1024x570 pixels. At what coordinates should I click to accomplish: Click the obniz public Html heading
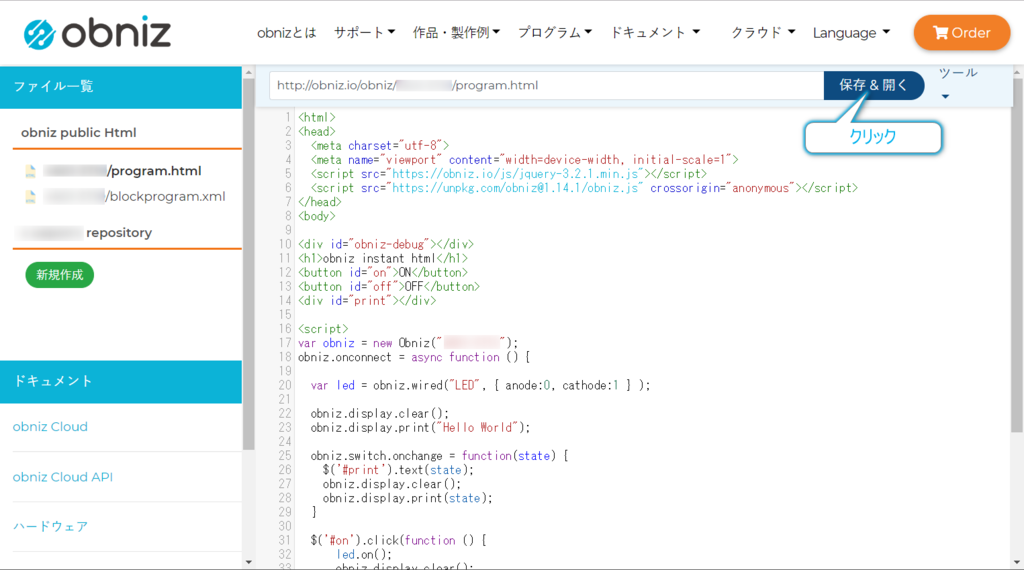pos(78,133)
